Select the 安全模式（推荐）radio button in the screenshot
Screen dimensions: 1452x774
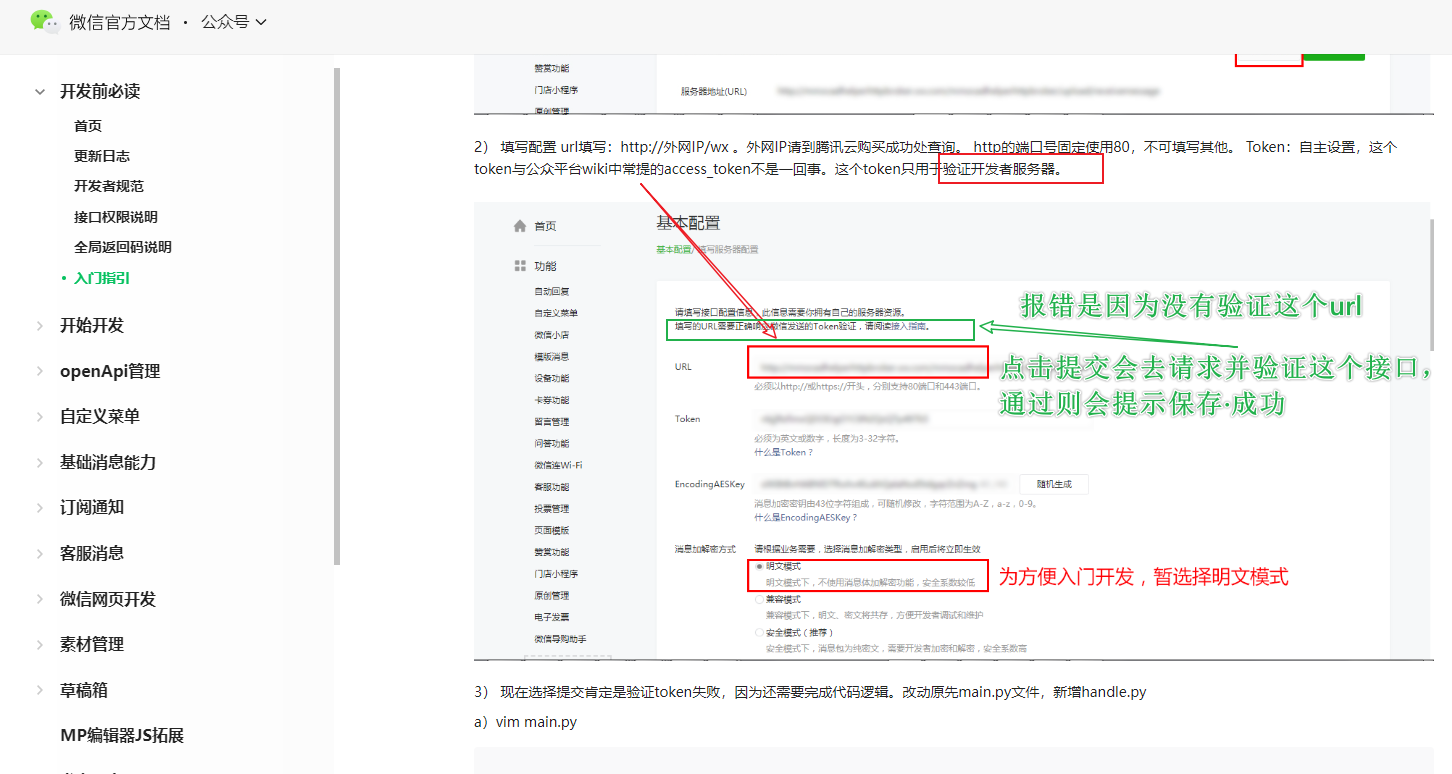pyautogui.click(x=760, y=632)
